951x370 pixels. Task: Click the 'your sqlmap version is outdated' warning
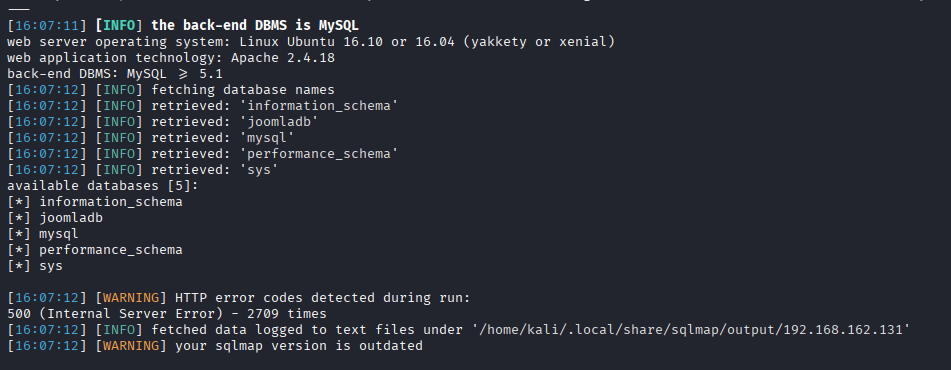tap(298, 346)
